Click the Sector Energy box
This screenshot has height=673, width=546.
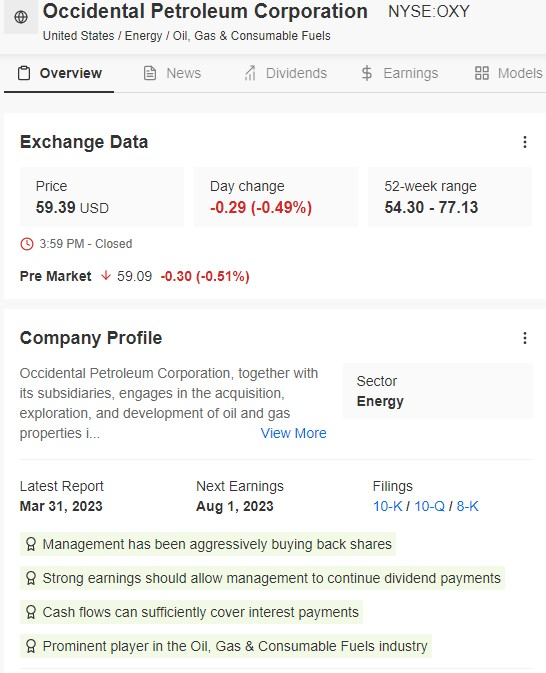point(438,391)
